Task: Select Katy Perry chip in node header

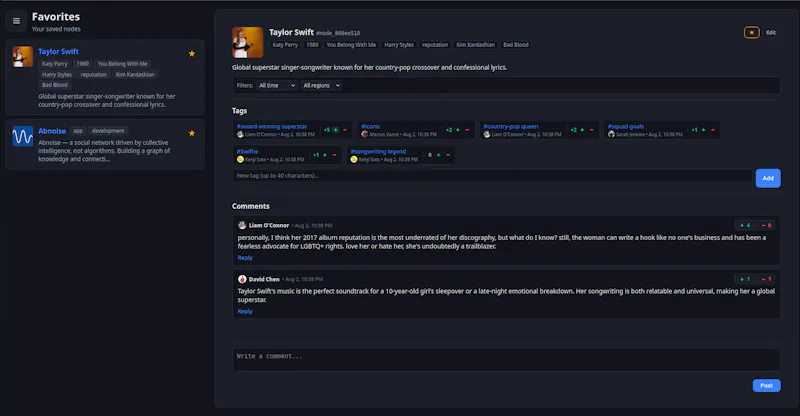Action: click(x=285, y=45)
